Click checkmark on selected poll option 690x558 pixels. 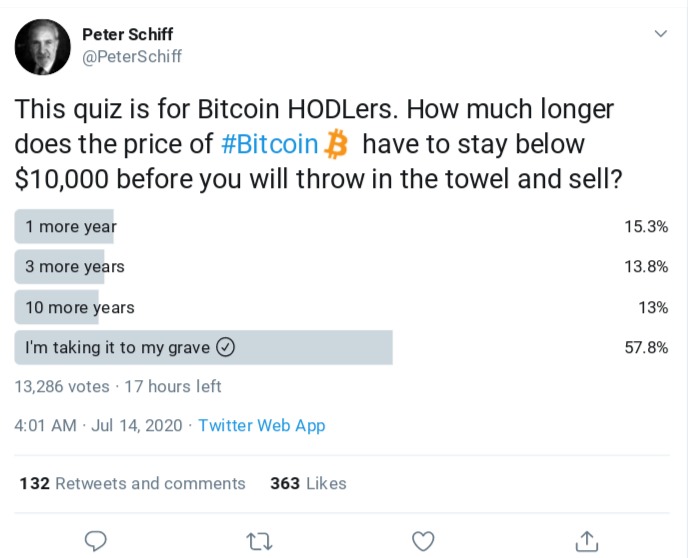tap(226, 348)
